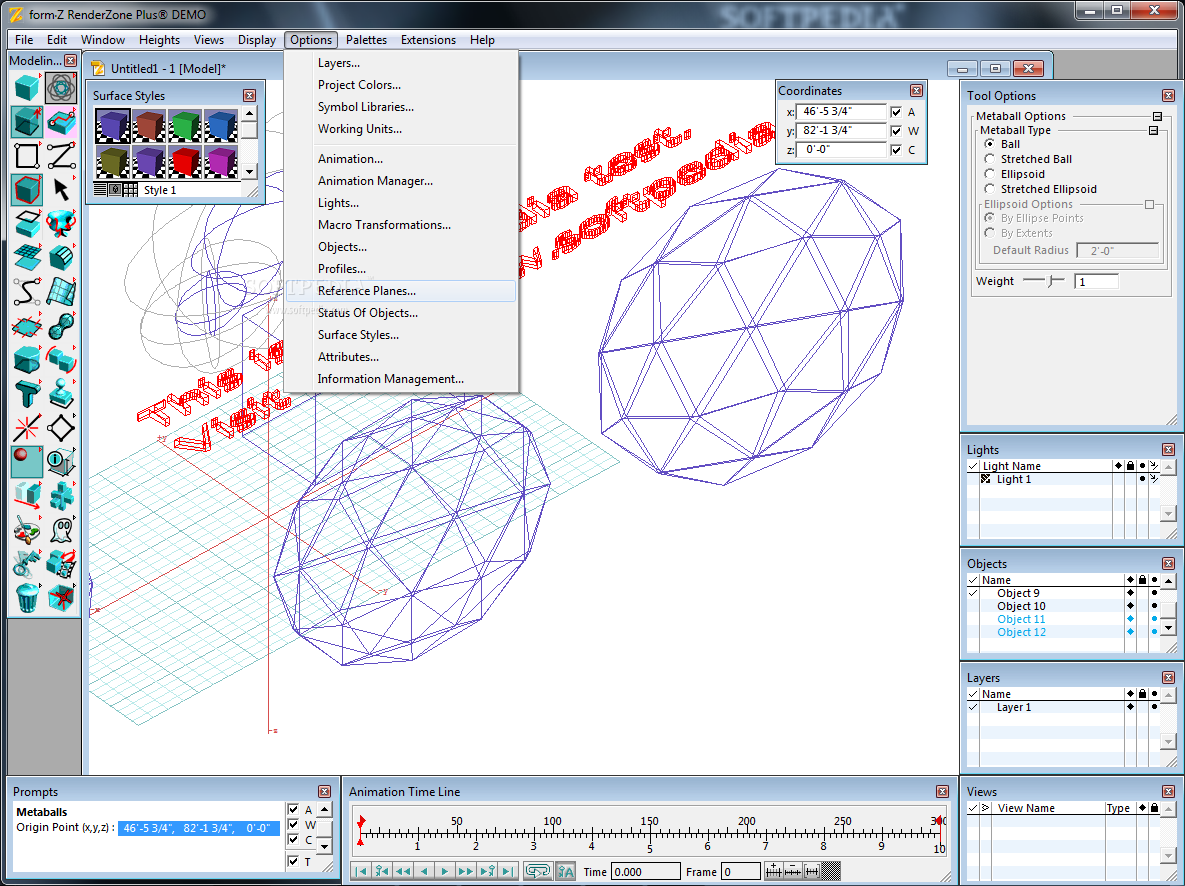
Task: Toggle the A checkbox in Coordinates panel
Action: point(896,112)
